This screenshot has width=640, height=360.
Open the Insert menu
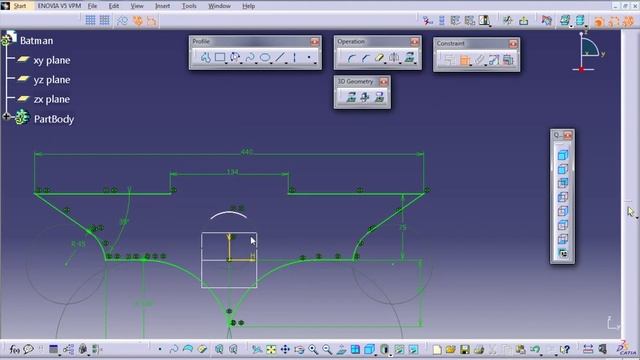click(x=162, y=6)
